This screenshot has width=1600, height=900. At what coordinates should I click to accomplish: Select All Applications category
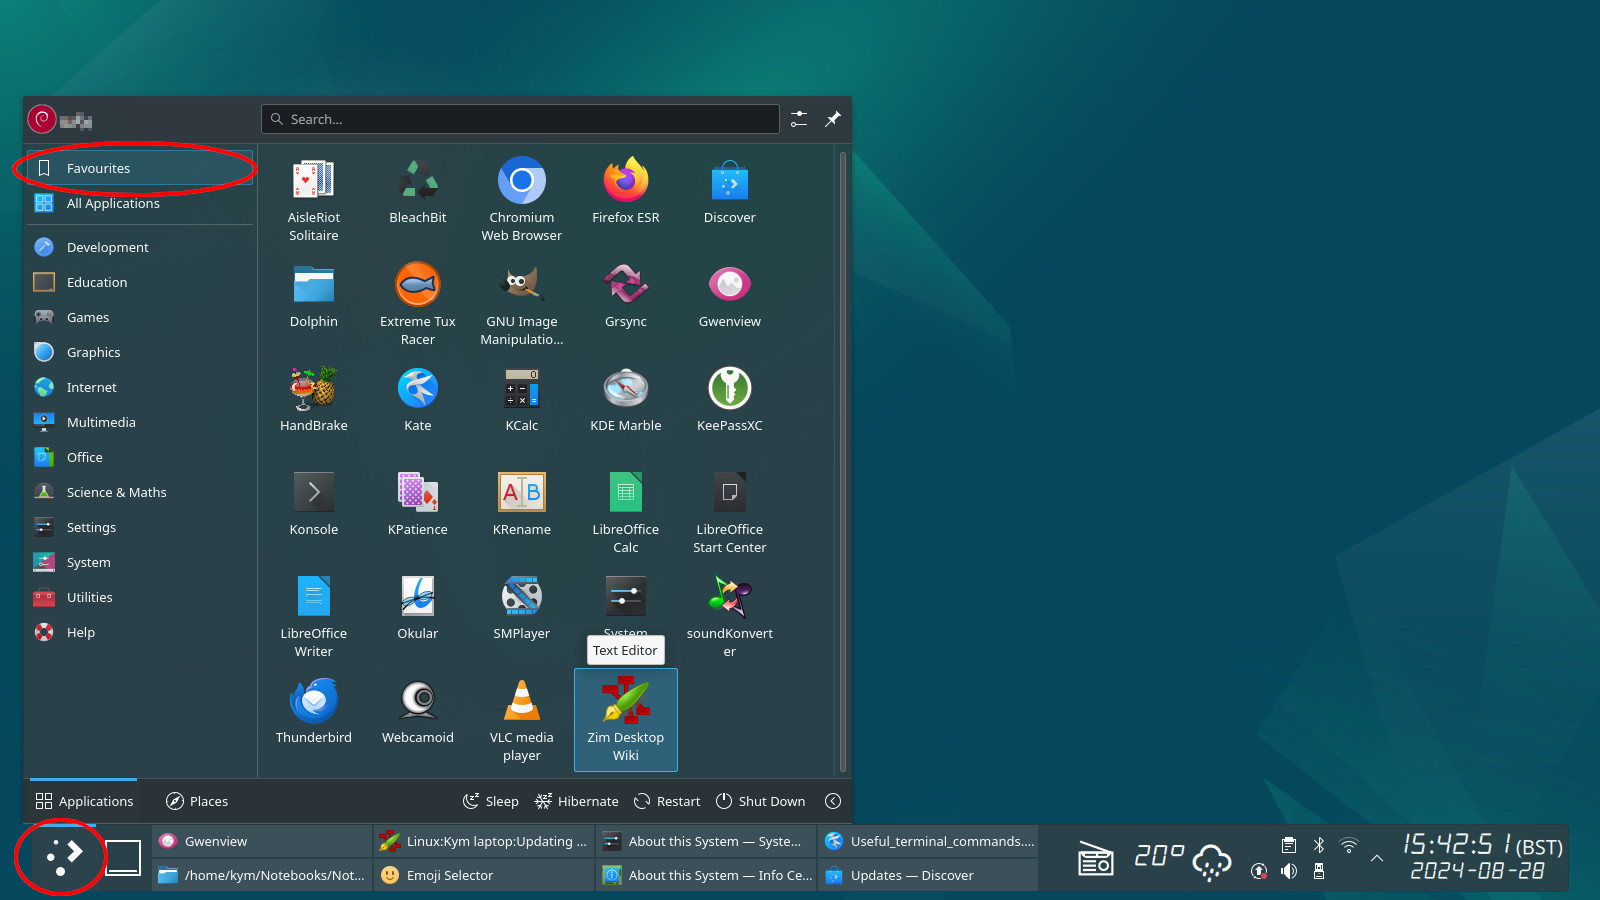click(113, 203)
